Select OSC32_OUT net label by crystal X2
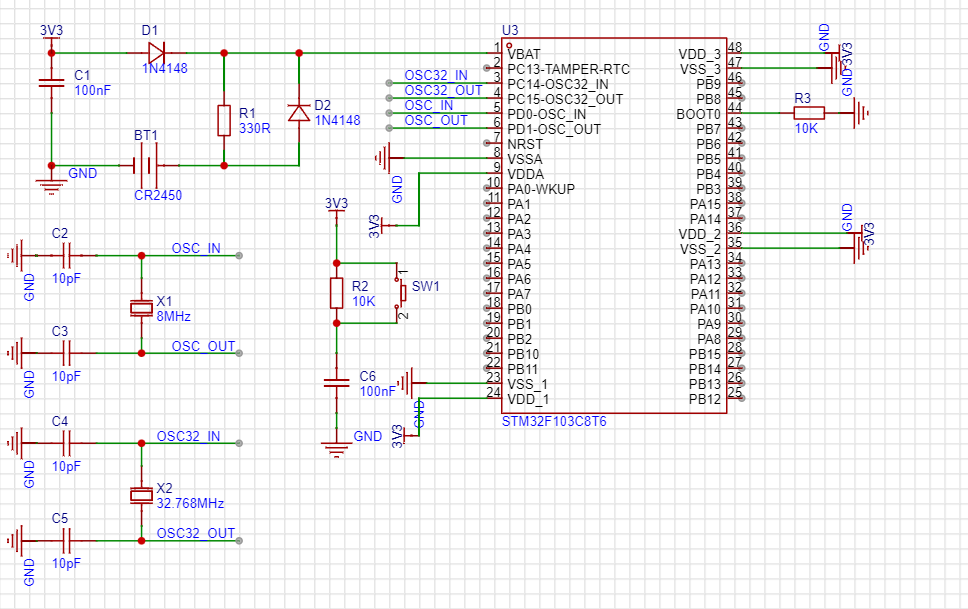968x609 pixels. pyautogui.click(x=196, y=533)
